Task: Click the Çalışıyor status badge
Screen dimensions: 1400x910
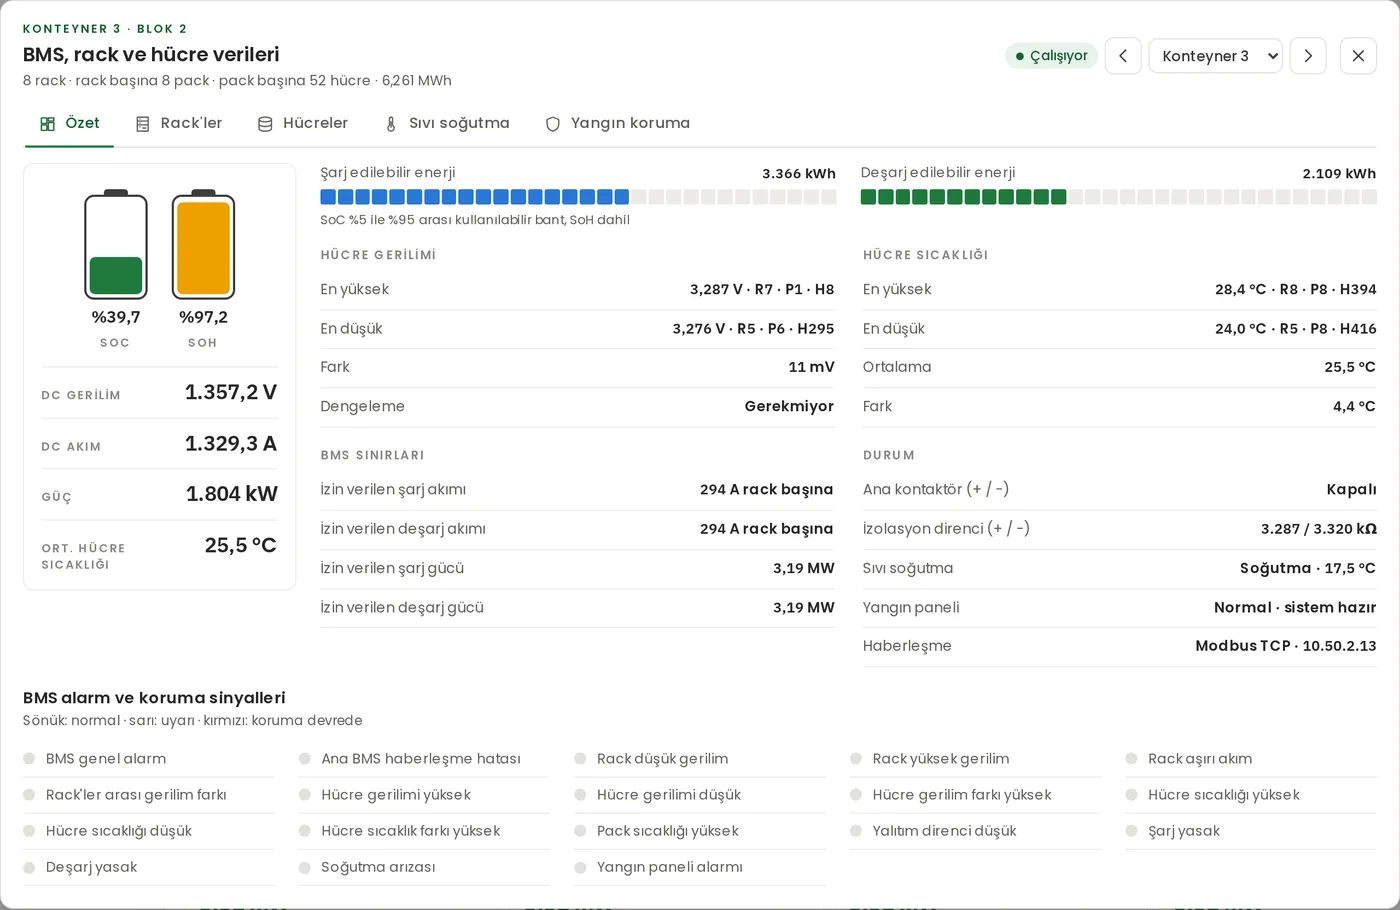Action: pos(1051,56)
